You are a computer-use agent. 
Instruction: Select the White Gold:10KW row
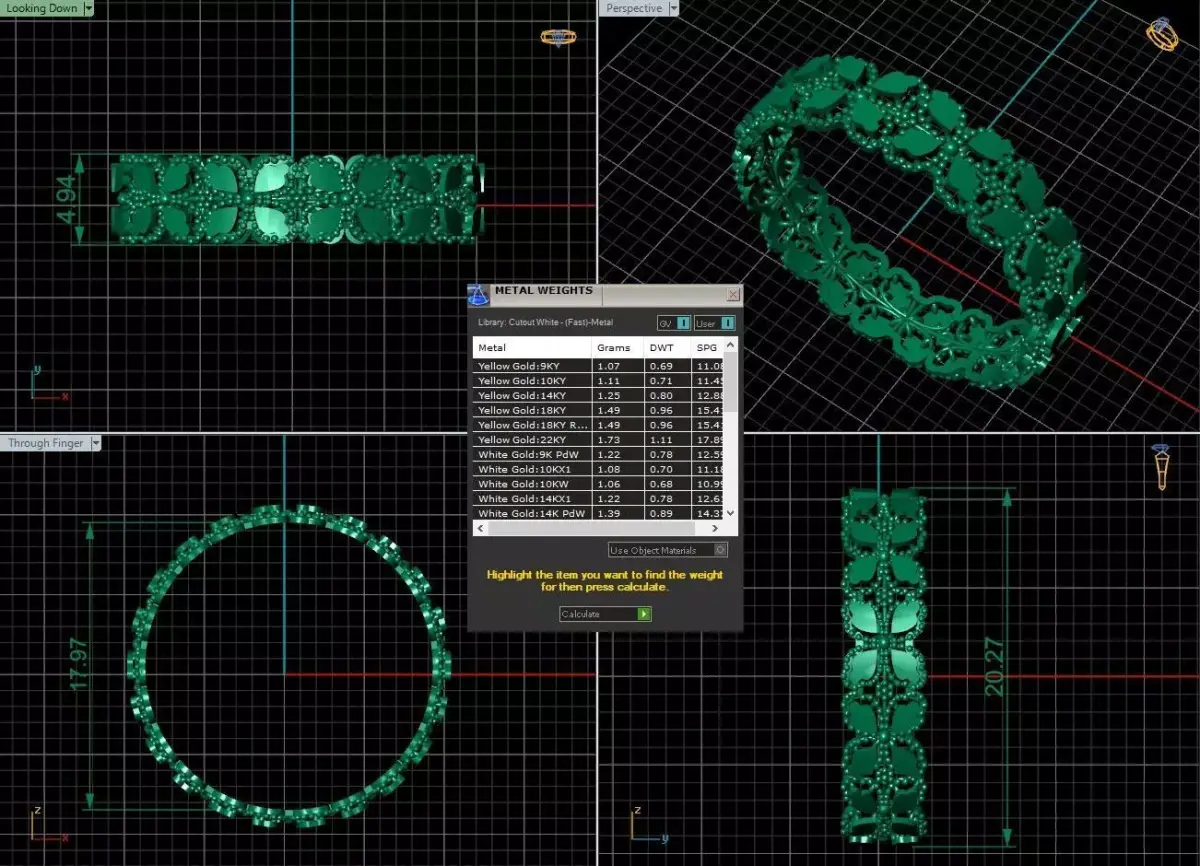(598, 484)
